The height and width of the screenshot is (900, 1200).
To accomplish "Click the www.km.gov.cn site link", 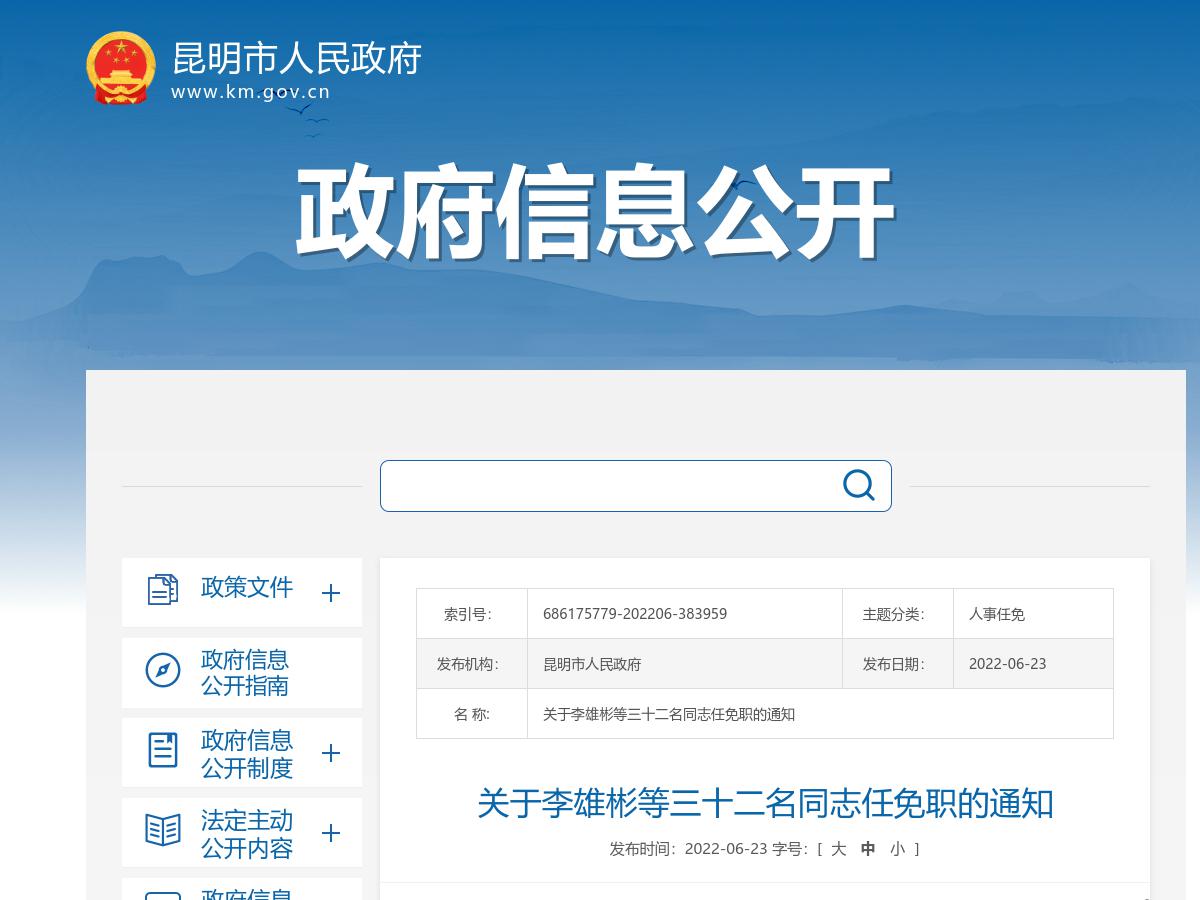I will 249,91.
